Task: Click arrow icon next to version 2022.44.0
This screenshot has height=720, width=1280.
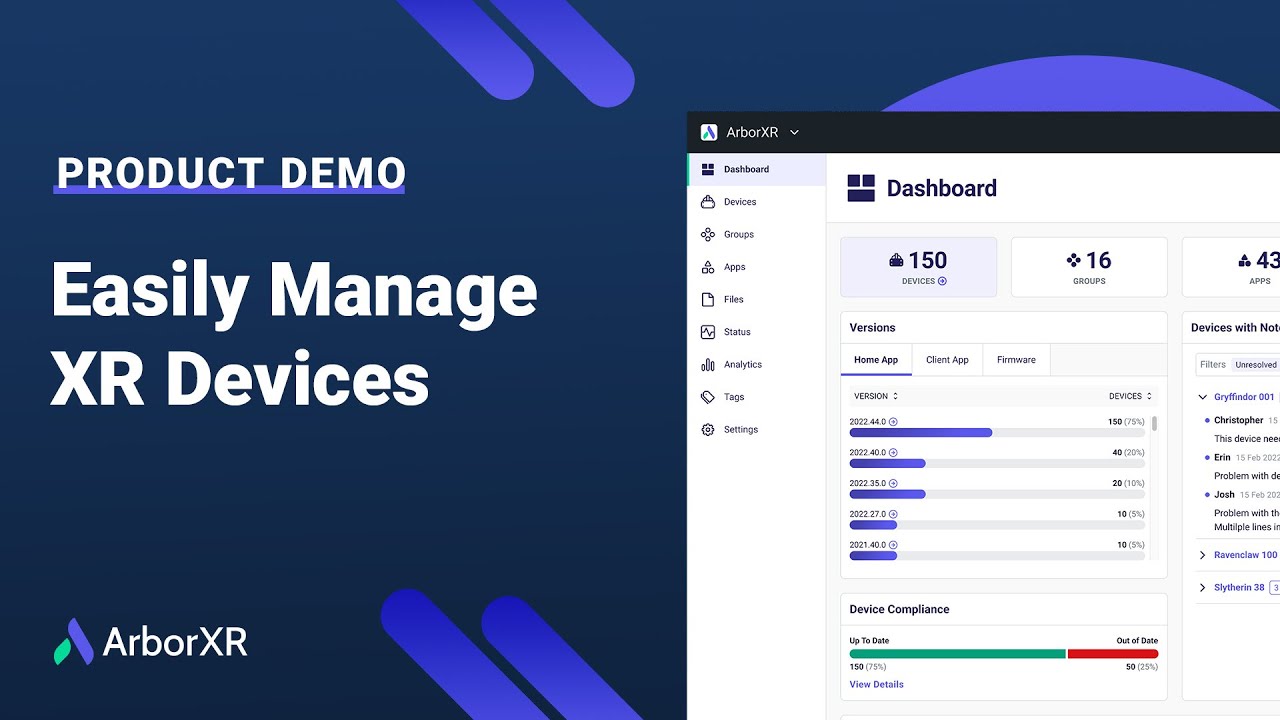Action: (x=893, y=422)
